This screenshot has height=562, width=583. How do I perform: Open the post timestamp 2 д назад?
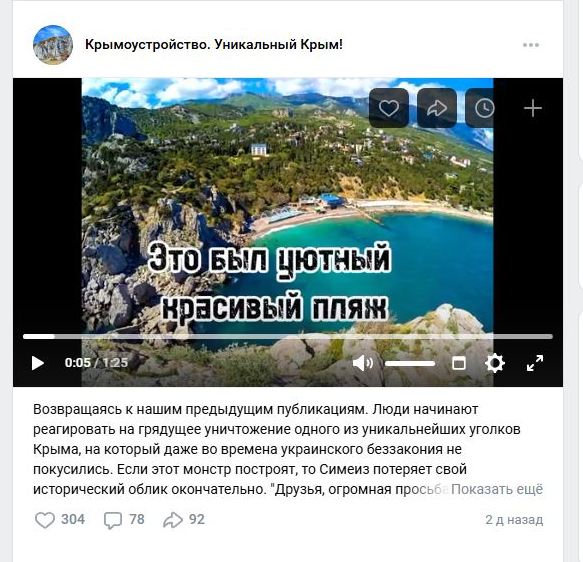click(514, 520)
